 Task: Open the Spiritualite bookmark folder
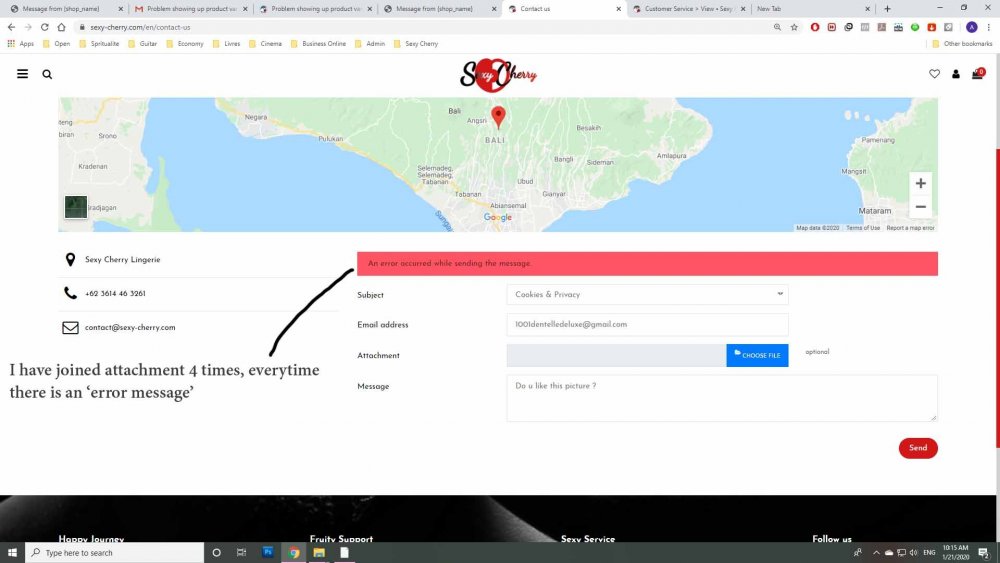tap(99, 43)
